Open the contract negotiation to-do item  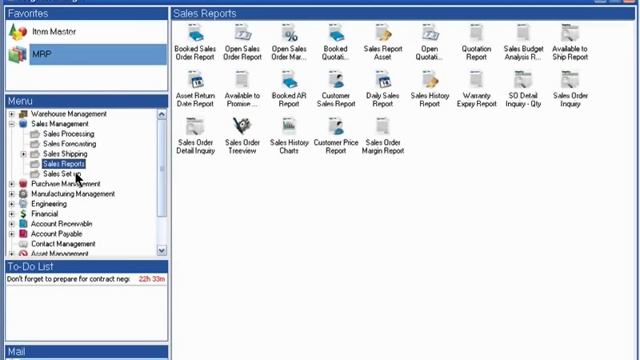[x=68, y=279]
